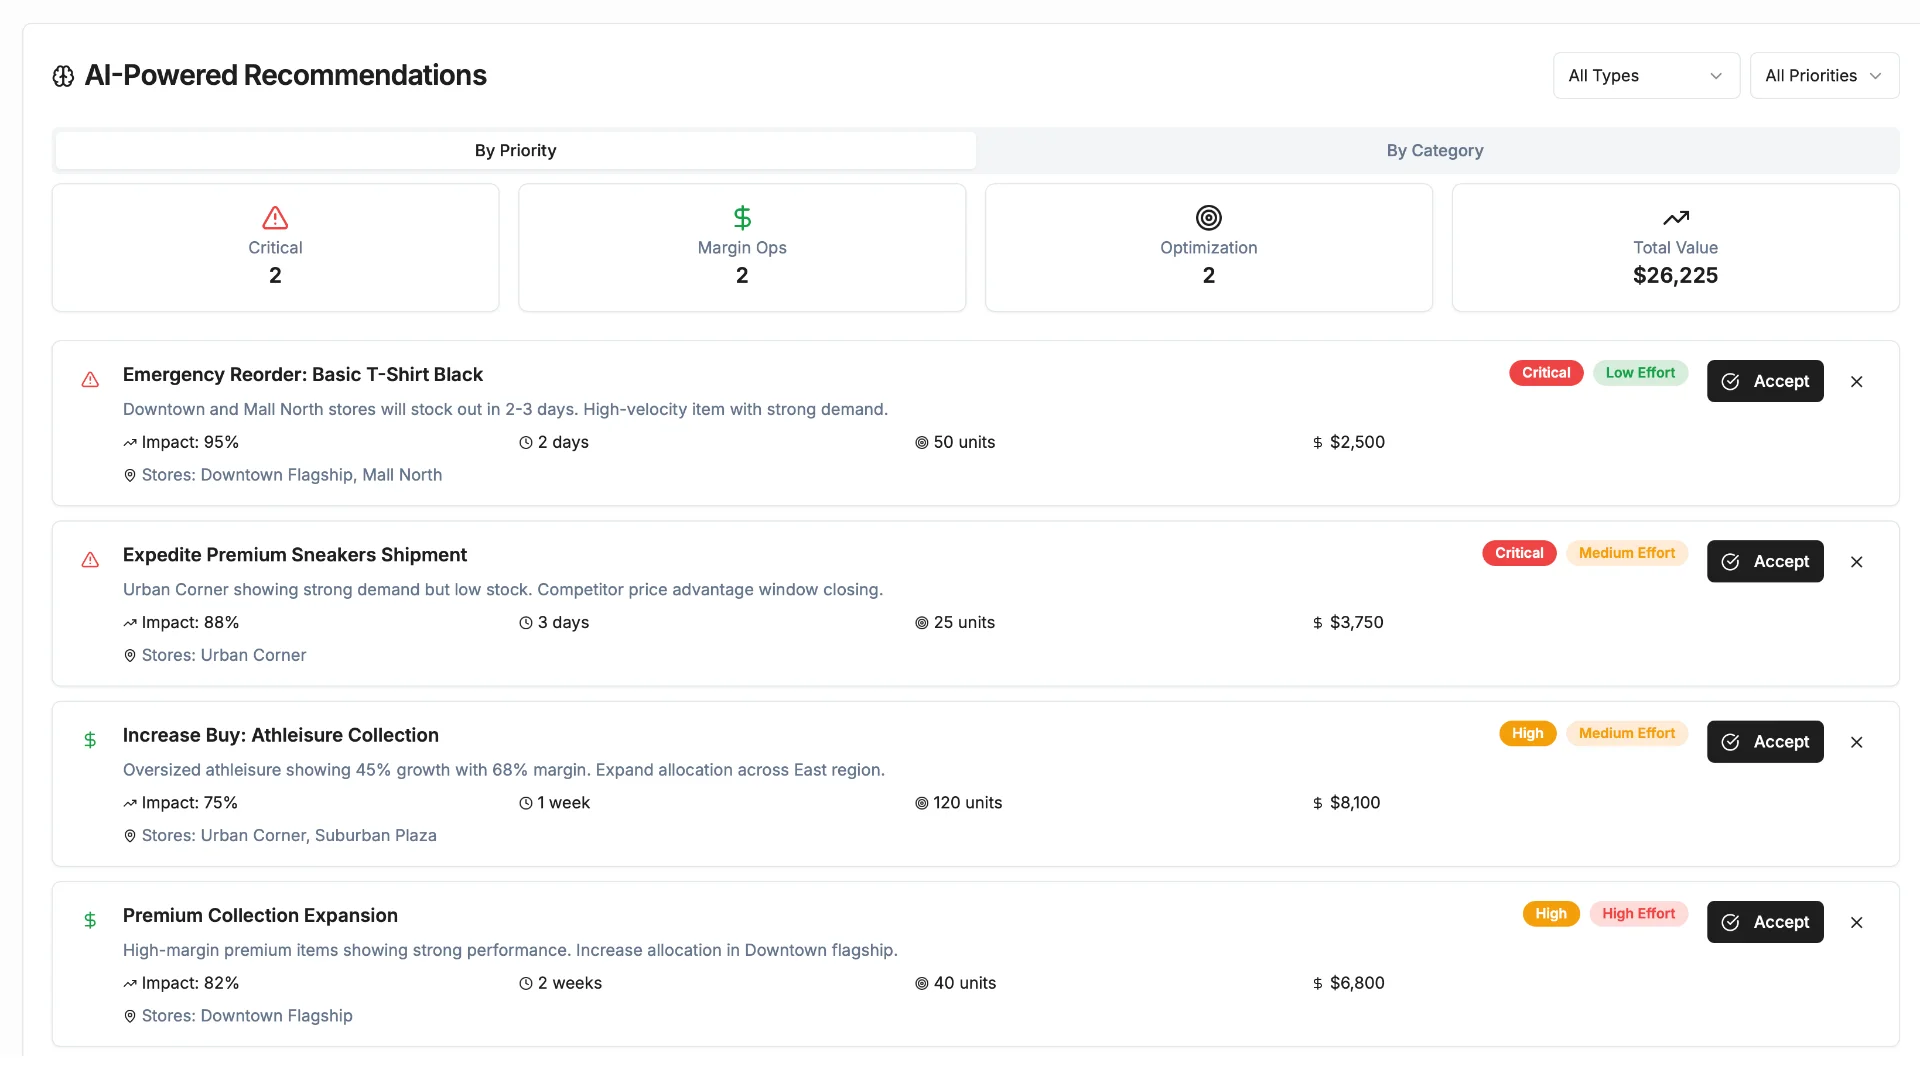Viewport: 1920px width, 1080px height.
Task: Click the Critical badge on Expedite Premium Sneakers
Action: tap(1519, 553)
